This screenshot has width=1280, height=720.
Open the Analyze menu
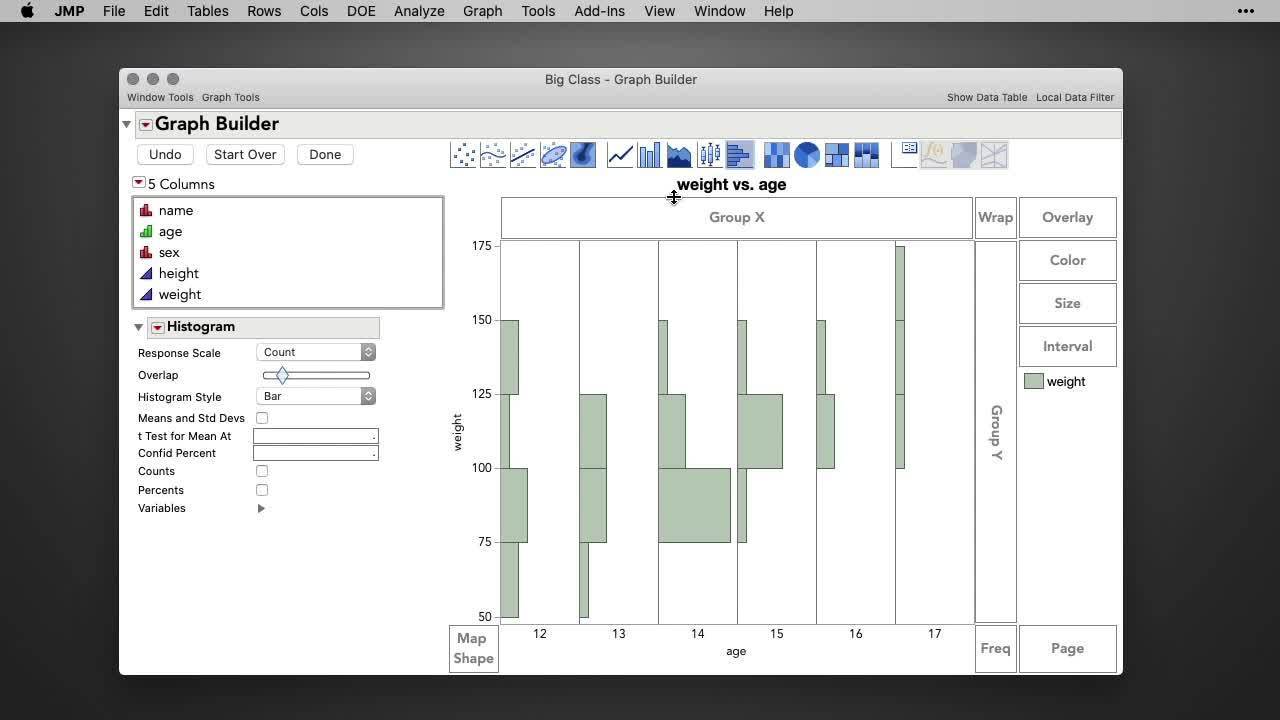(419, 11)
